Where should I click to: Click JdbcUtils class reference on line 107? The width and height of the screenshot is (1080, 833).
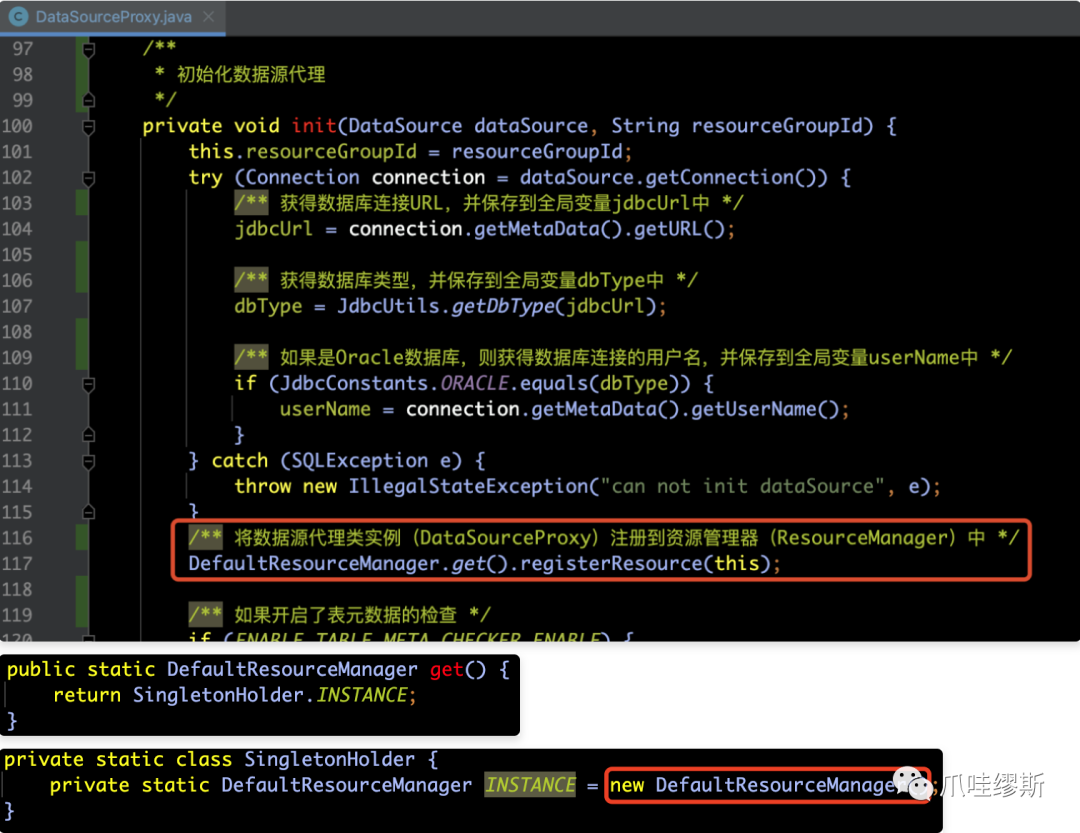(x=388, y=306)
